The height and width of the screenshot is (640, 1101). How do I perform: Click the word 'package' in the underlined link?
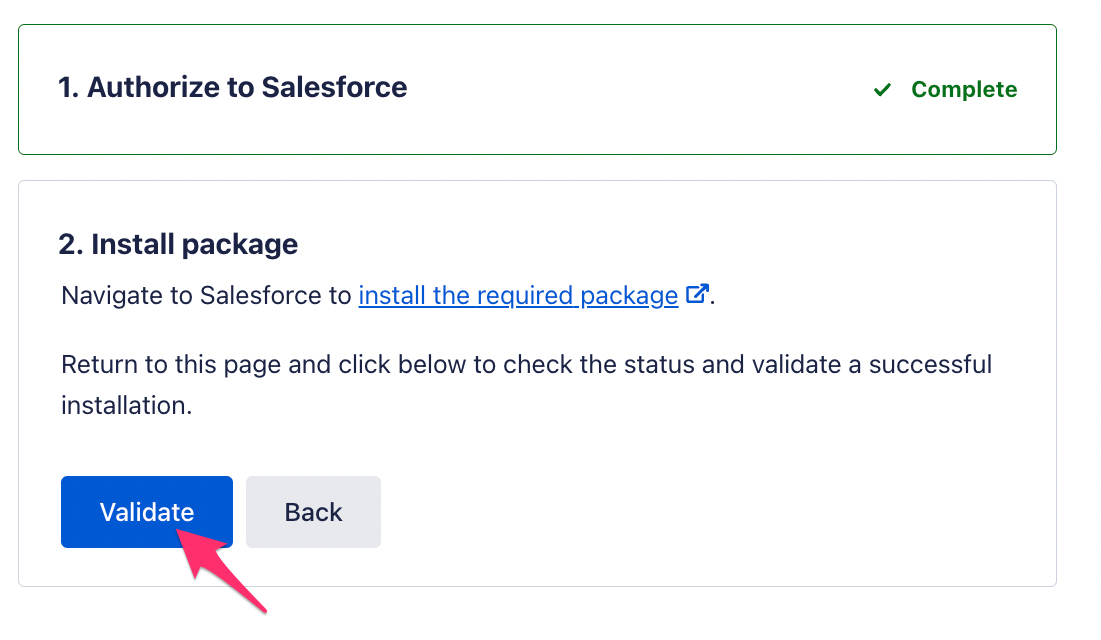click(x=629, y=296)
